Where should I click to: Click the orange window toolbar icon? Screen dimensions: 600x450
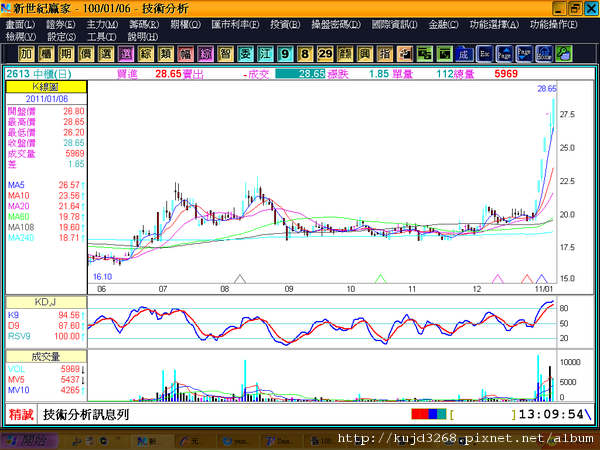(404, 54)
